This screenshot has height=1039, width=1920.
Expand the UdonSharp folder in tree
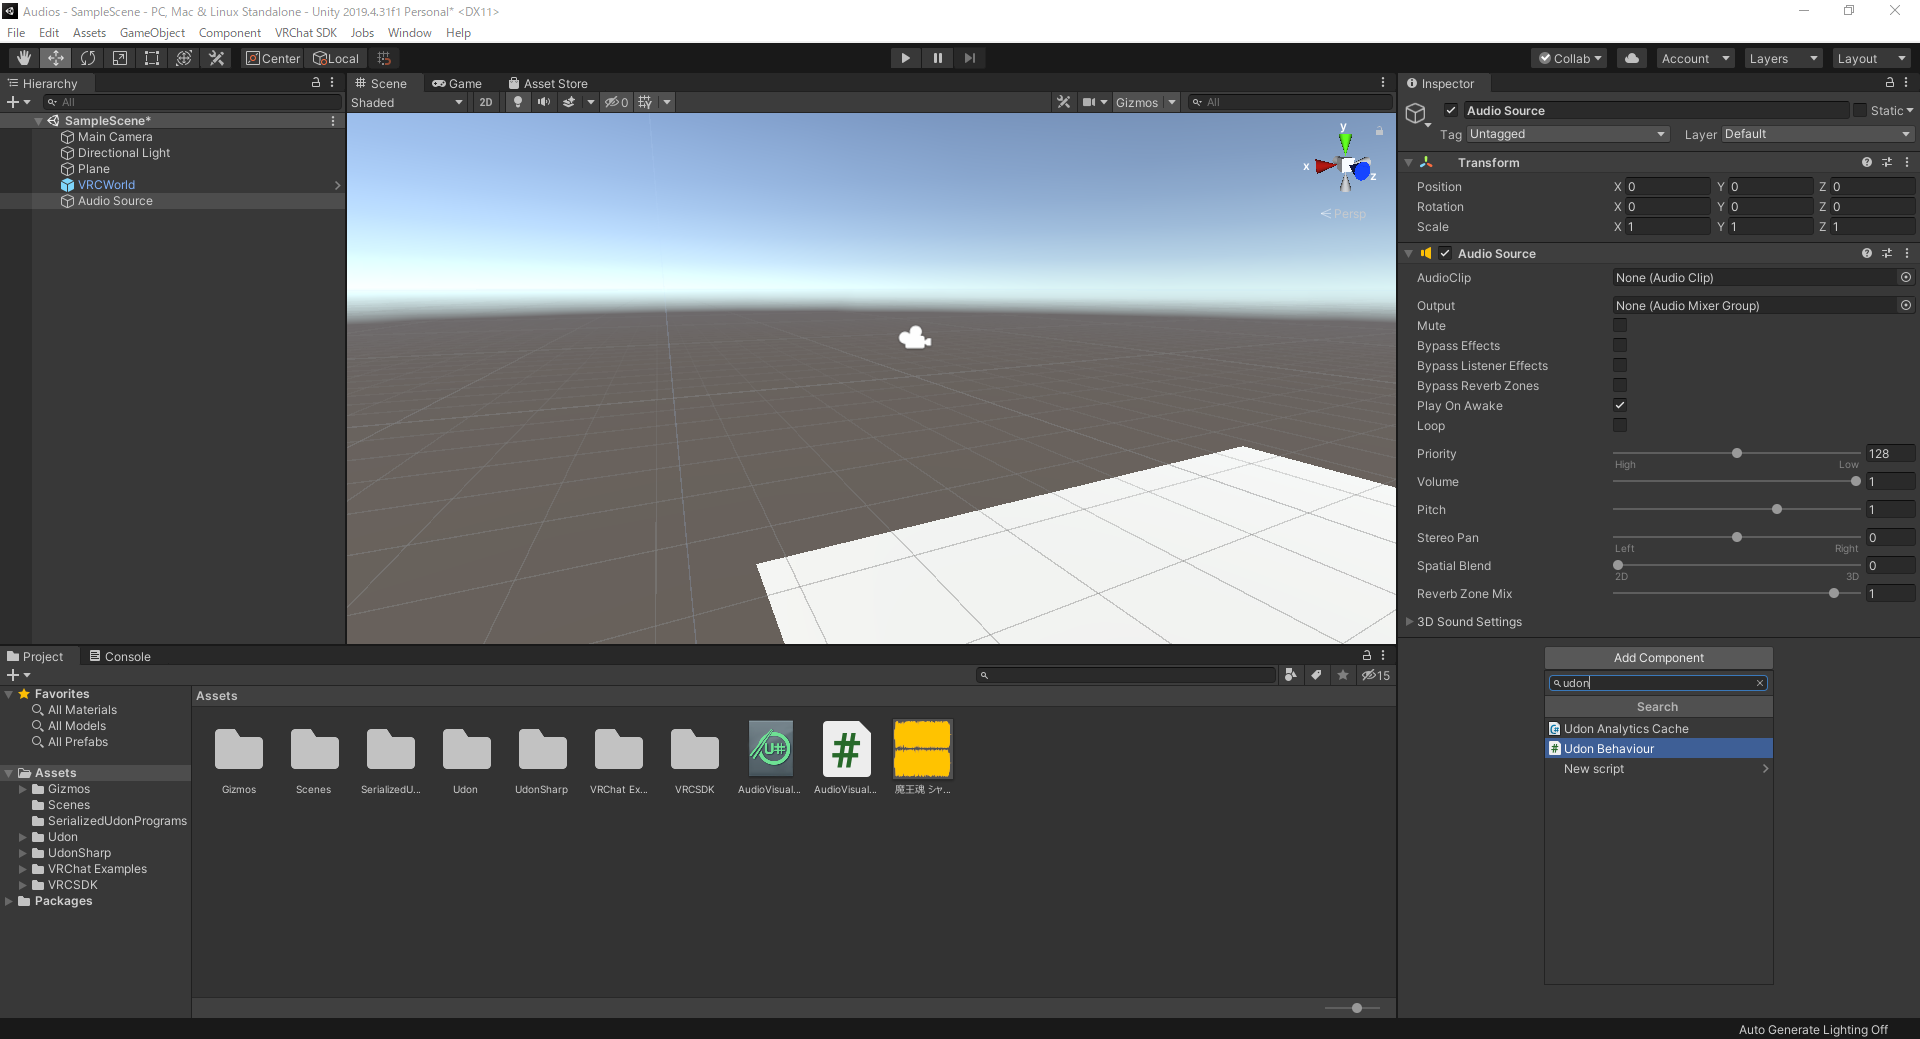(x=23, y=853)
